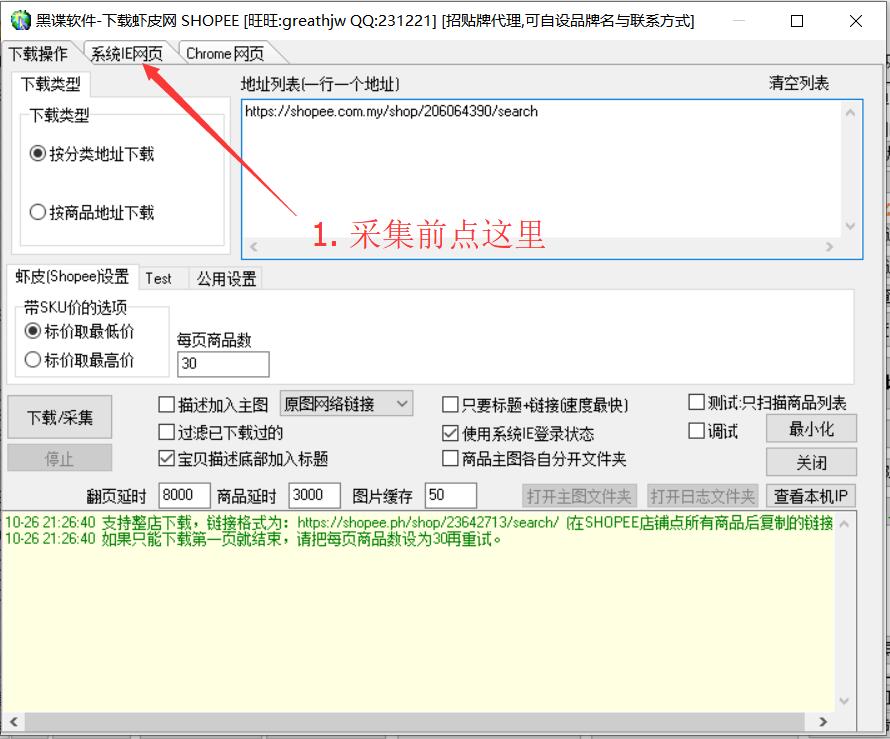This screenshot has width=890, height=739.
Task: Click 清空列表 to clear addresses
Action: tap(799, 83)
